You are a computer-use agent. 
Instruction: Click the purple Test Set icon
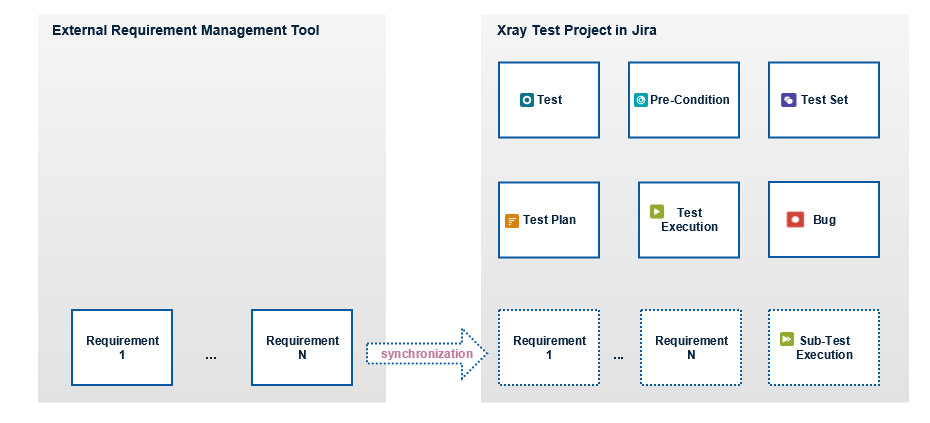tap(788, 100)
